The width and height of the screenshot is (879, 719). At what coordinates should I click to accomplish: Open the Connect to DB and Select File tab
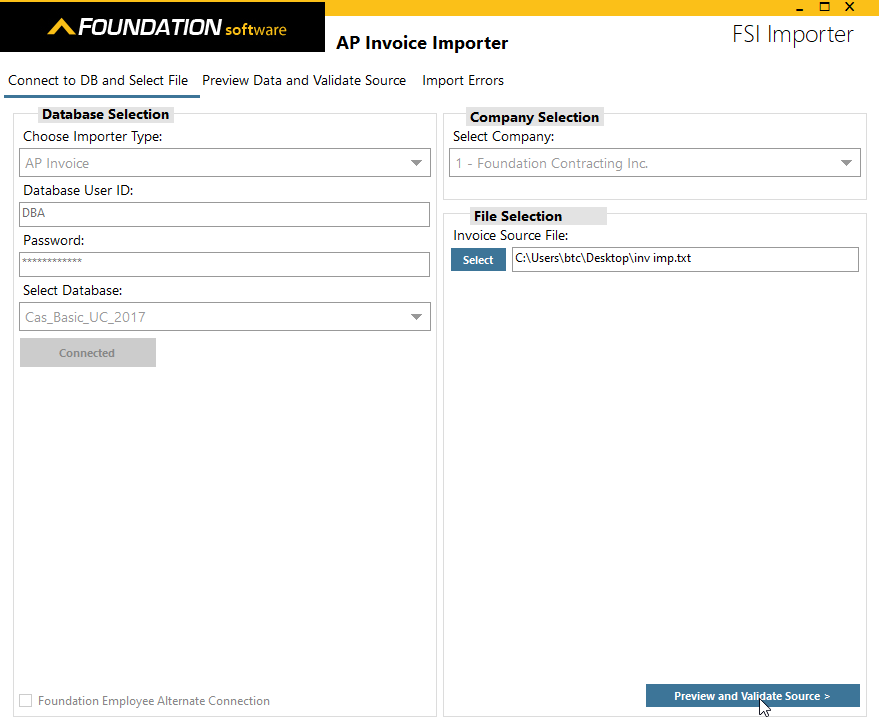click(98, 81)
